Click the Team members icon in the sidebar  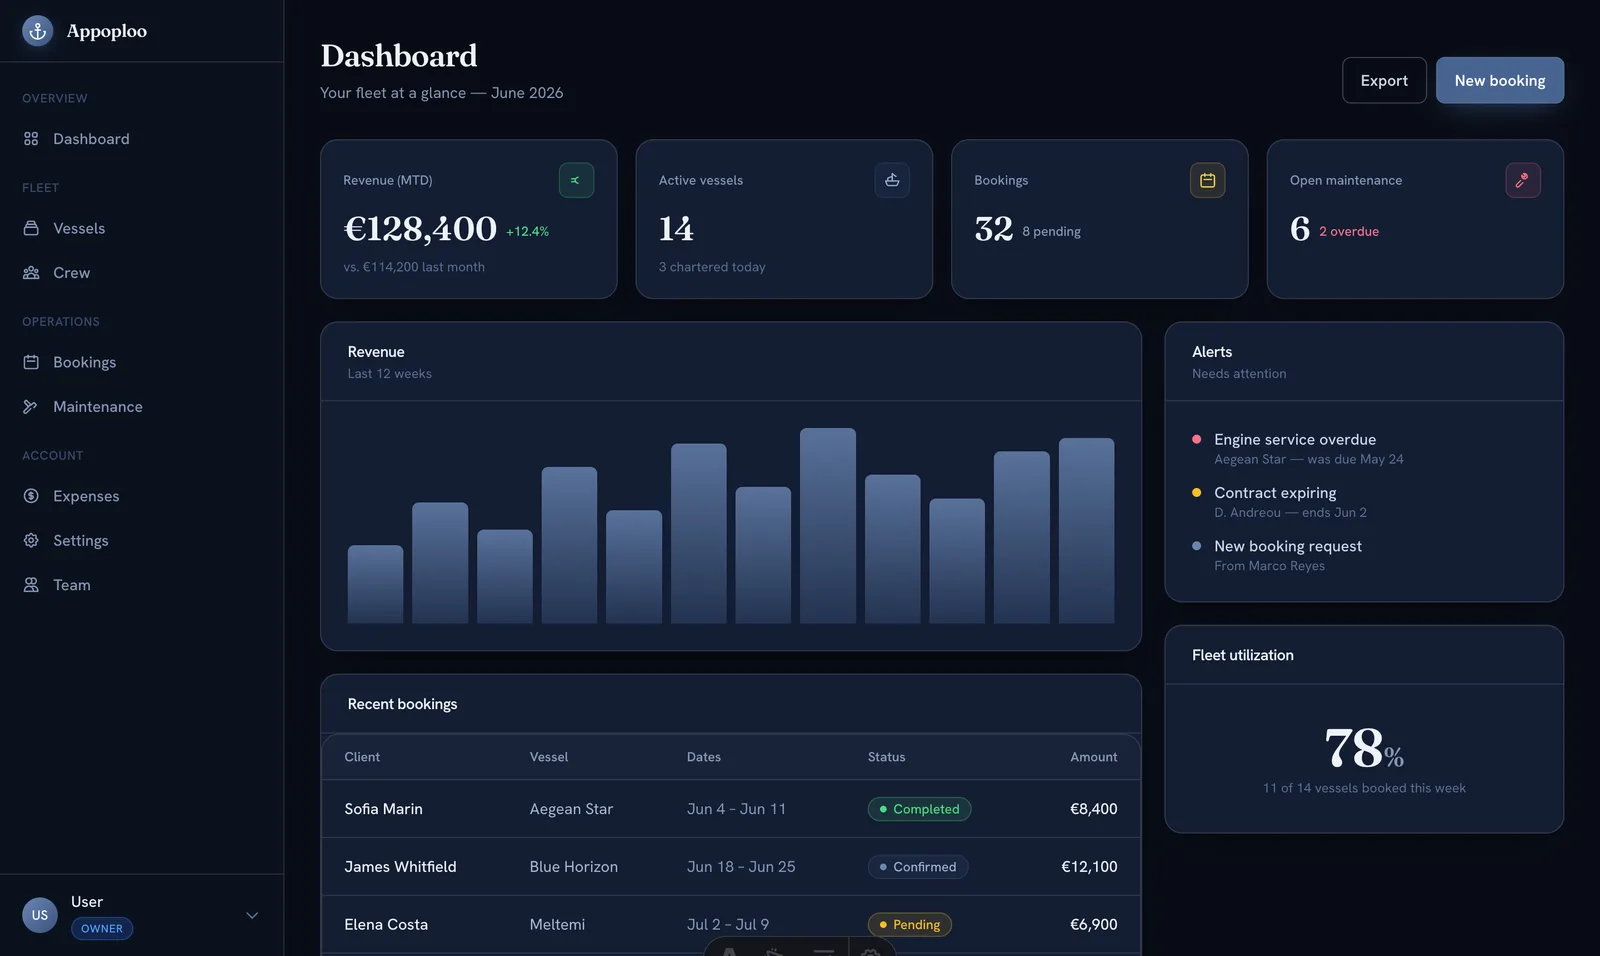pyautogui.click(x=31, y=585)
